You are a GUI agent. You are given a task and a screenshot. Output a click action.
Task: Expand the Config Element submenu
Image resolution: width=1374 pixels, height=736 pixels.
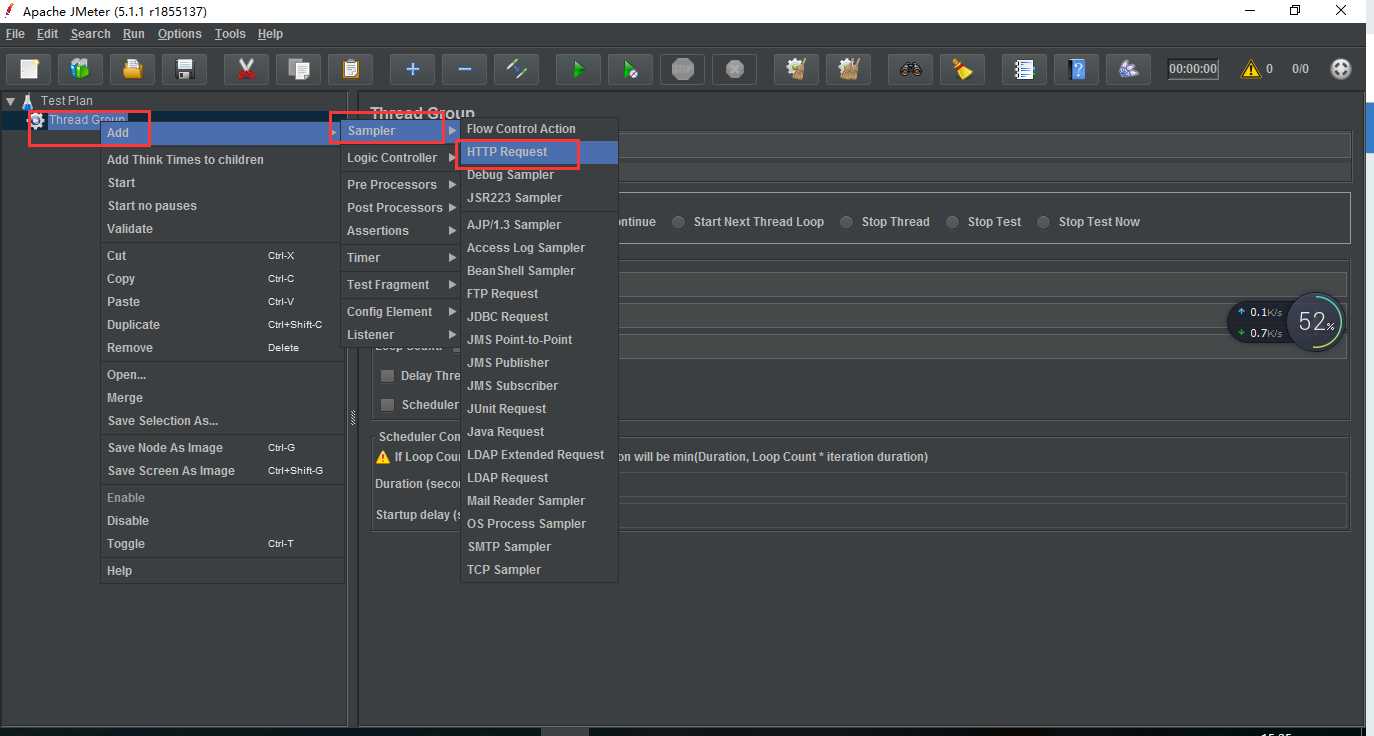[x=399, y=312]
